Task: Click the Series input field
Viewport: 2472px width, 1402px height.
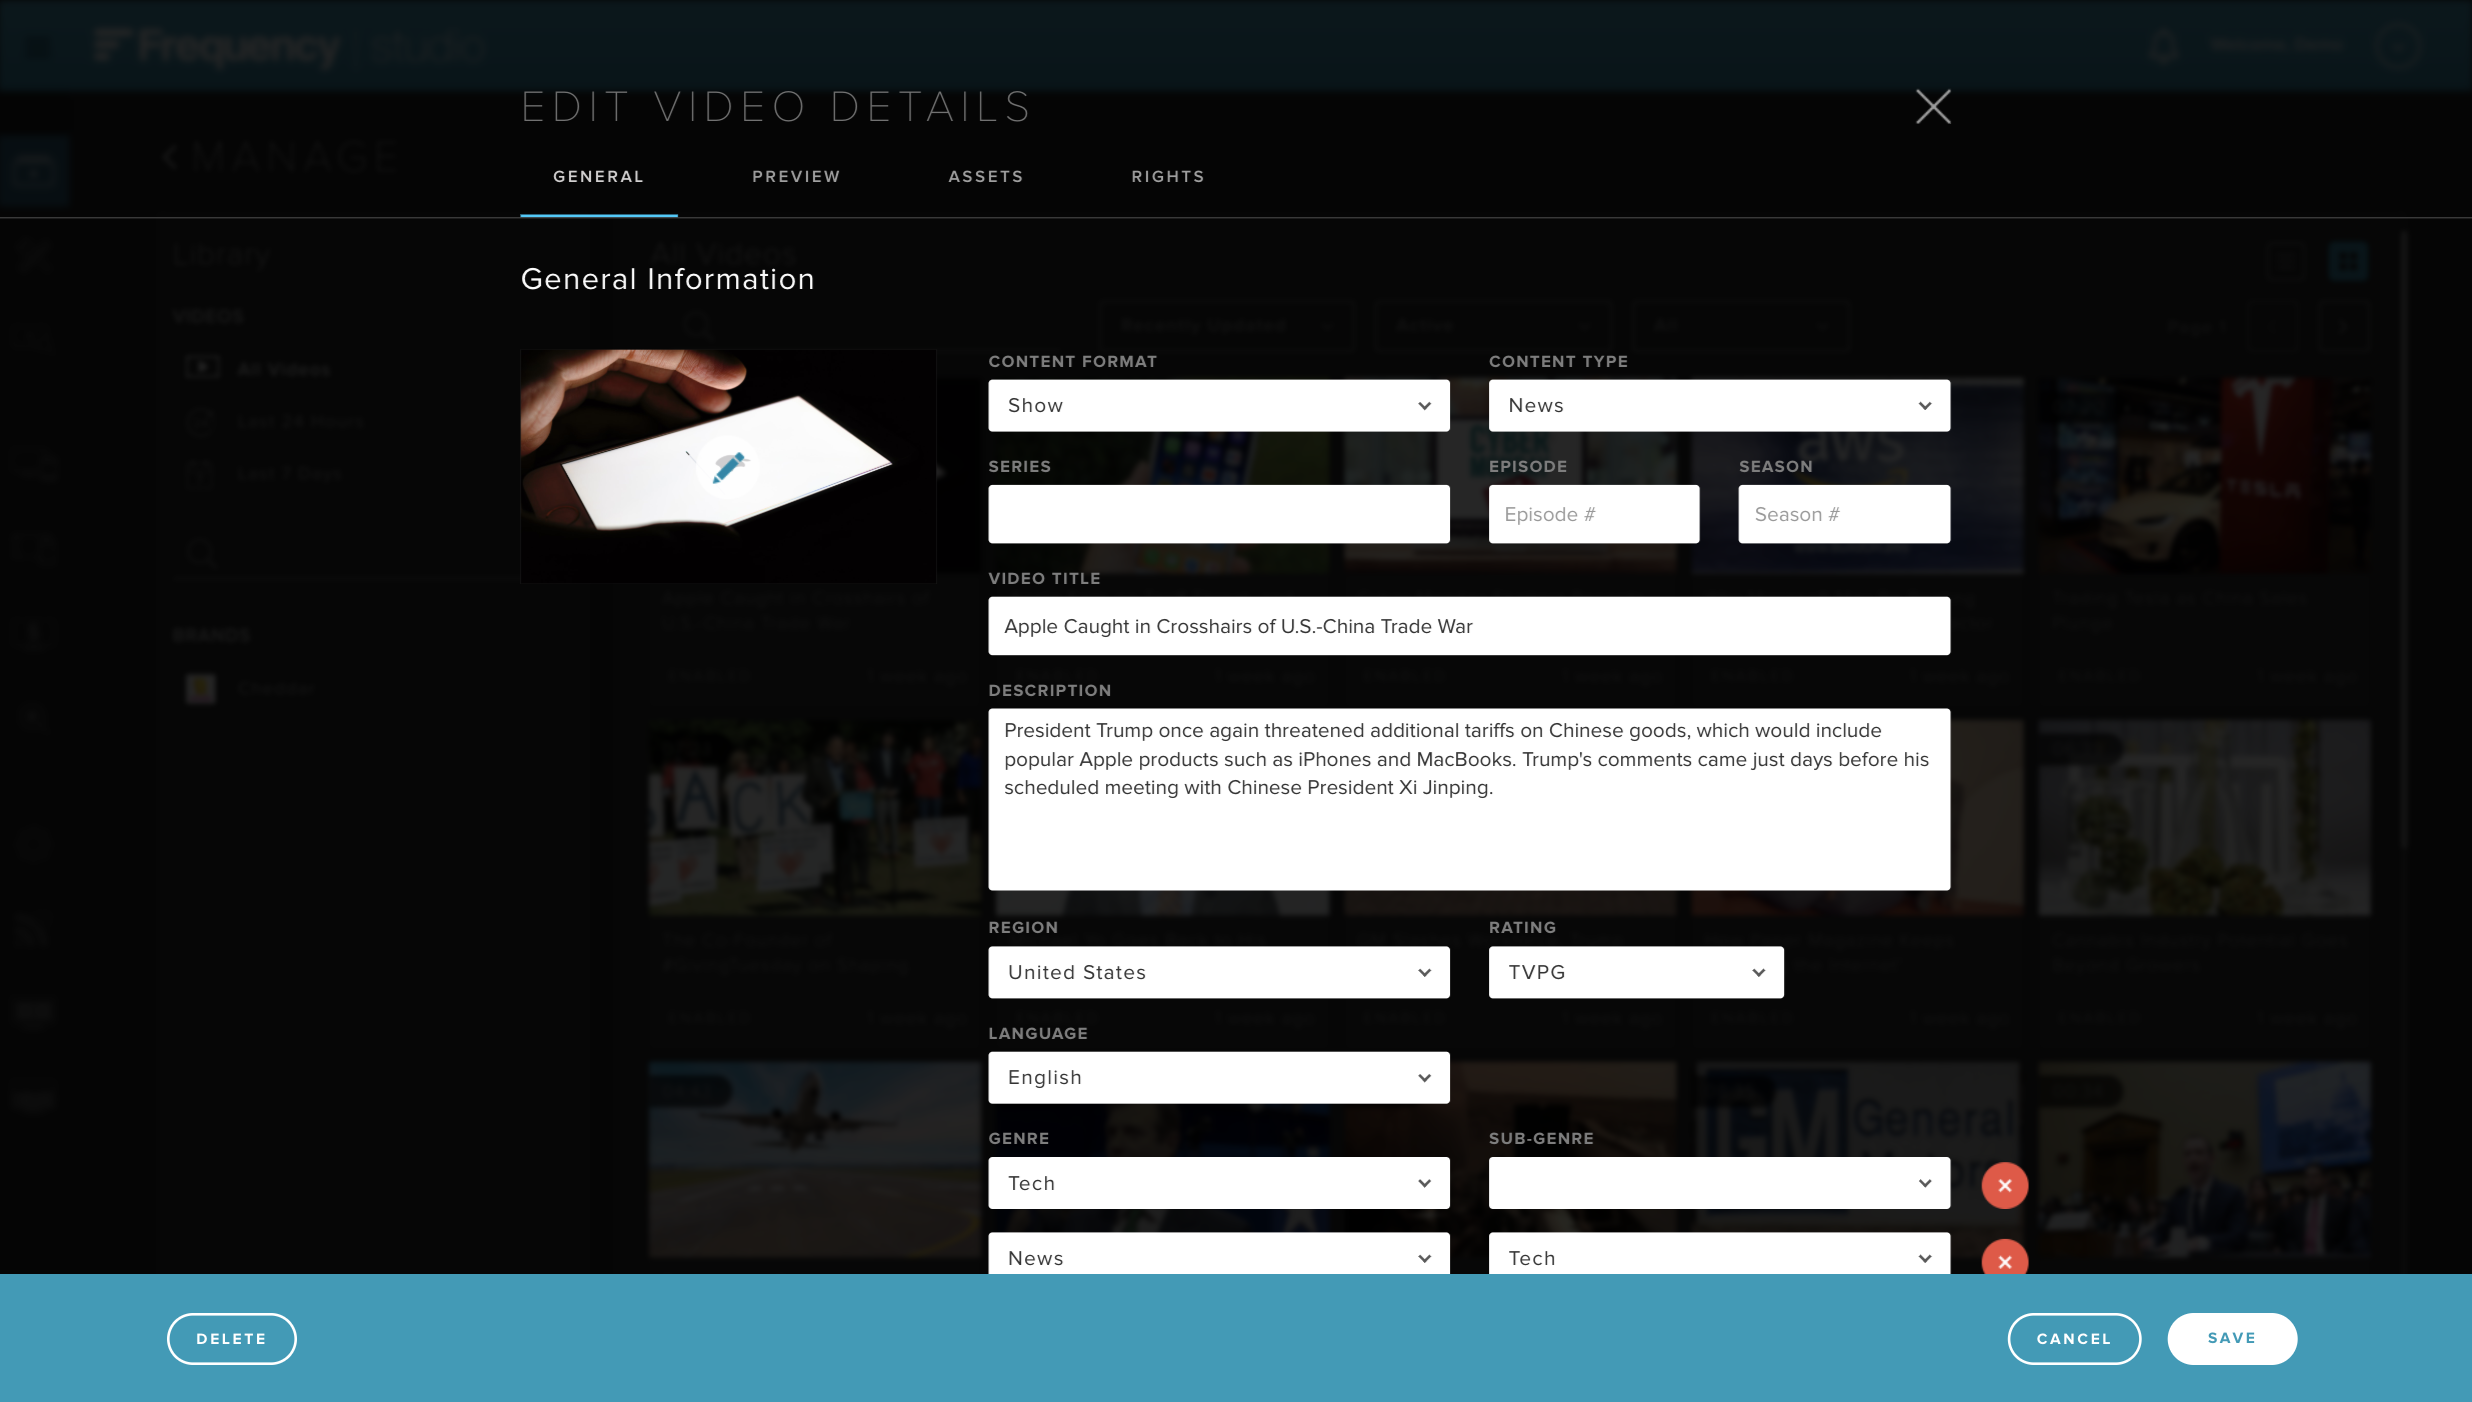Action: click(1218, 514)
